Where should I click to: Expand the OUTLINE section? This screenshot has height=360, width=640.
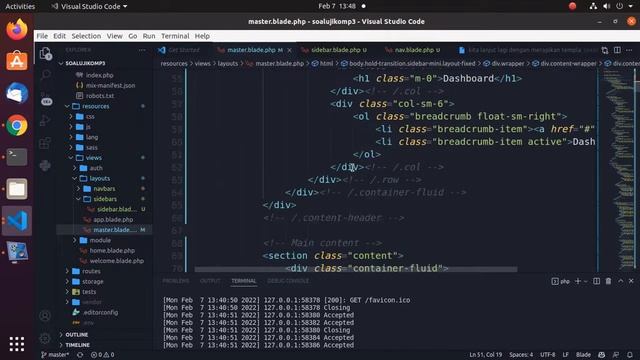pos(76,335)
